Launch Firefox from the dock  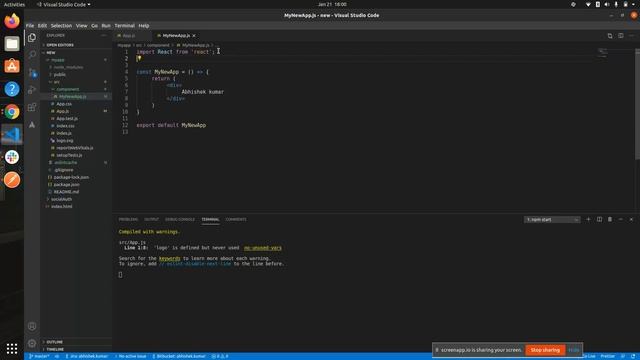[12, 21]
